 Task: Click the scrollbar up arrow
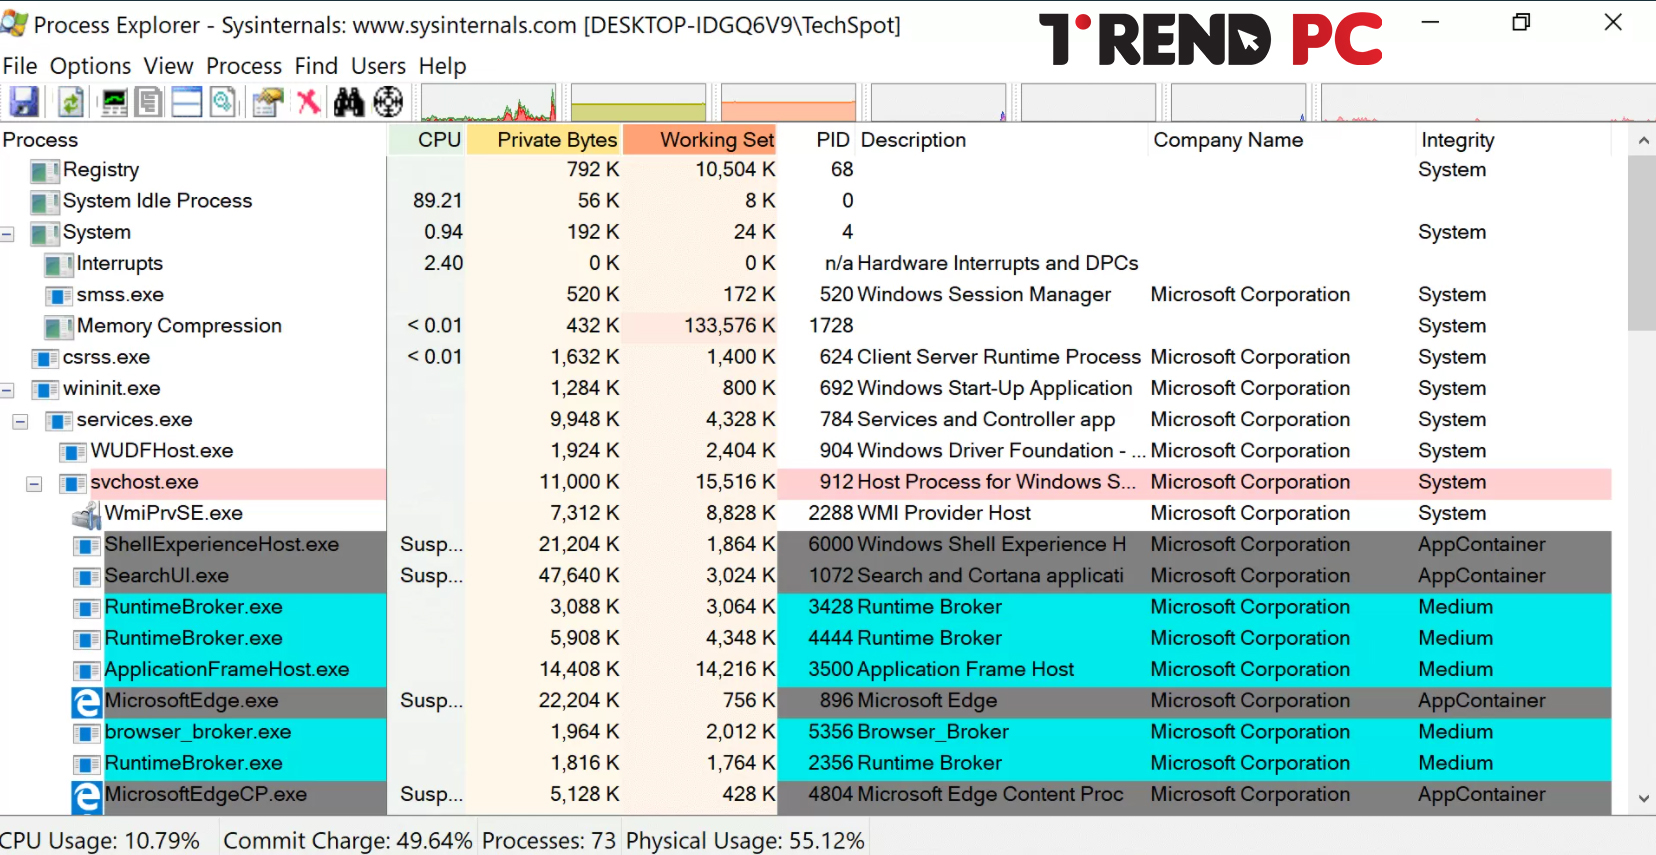pos(1643,141)
